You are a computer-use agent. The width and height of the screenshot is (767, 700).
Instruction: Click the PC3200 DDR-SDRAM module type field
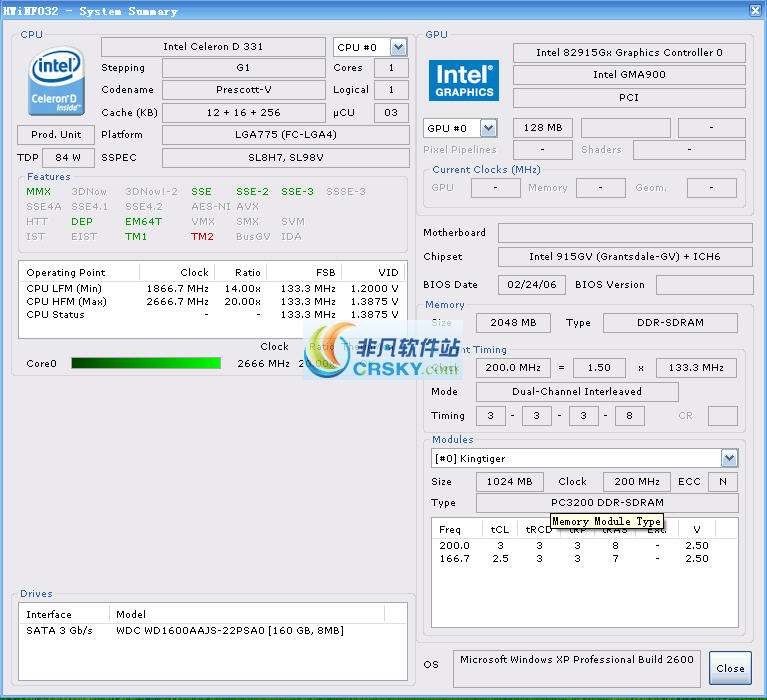[607, 503]
